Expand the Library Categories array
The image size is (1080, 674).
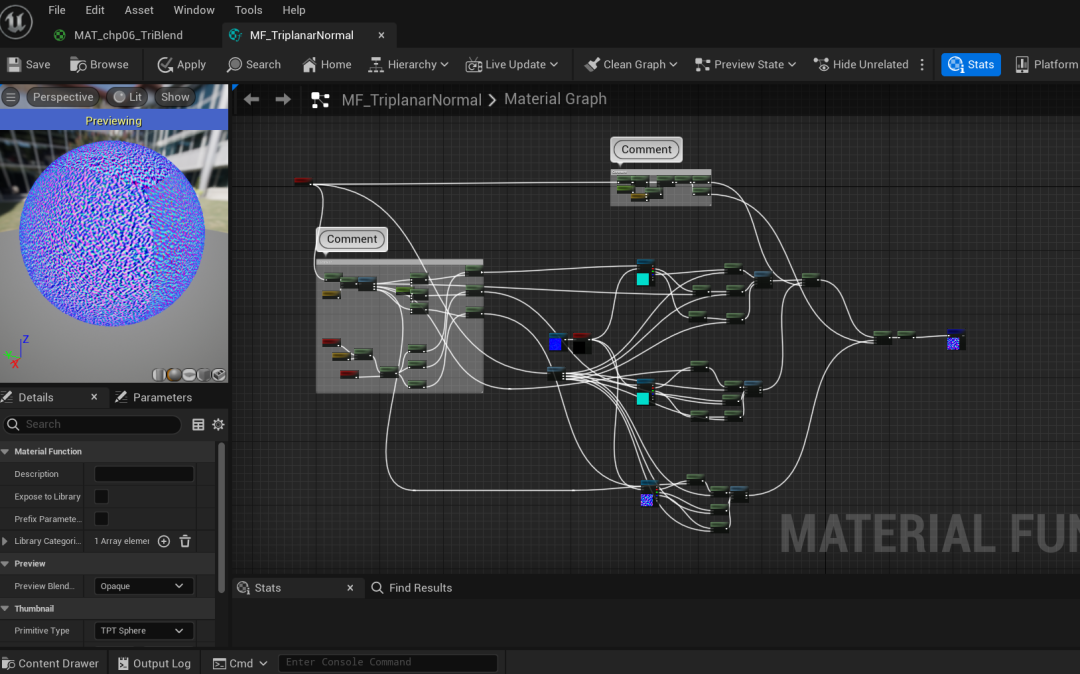point(6,541)
